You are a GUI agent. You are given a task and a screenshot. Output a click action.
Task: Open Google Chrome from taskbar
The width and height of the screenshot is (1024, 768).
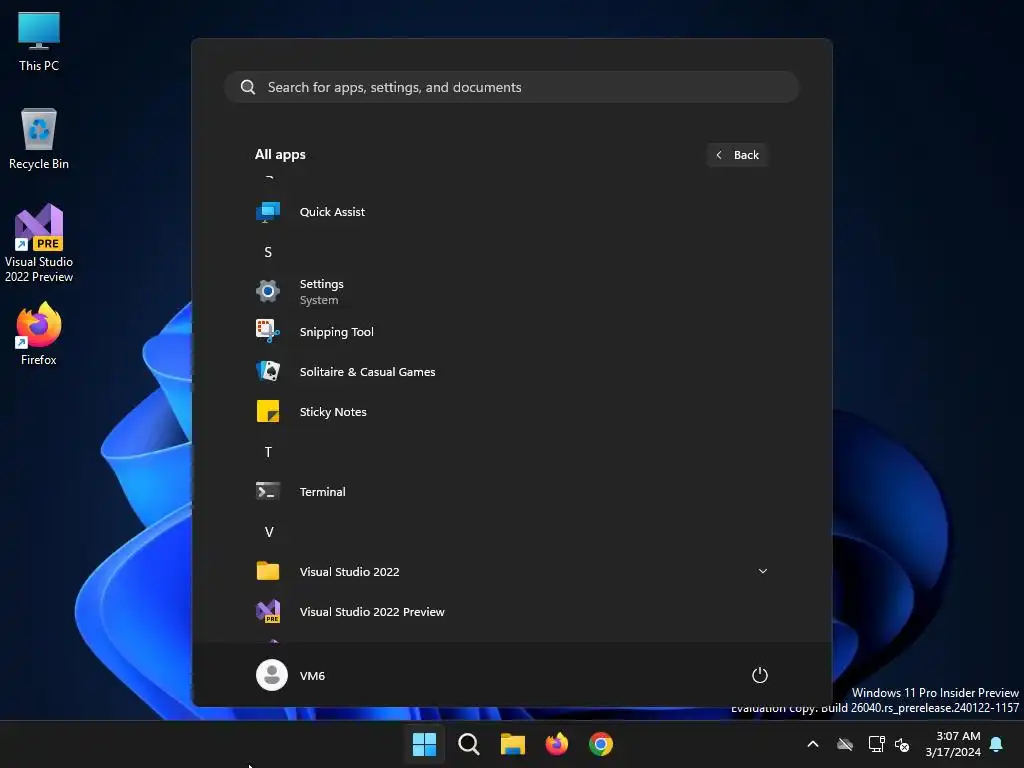(x=601, y=744)
